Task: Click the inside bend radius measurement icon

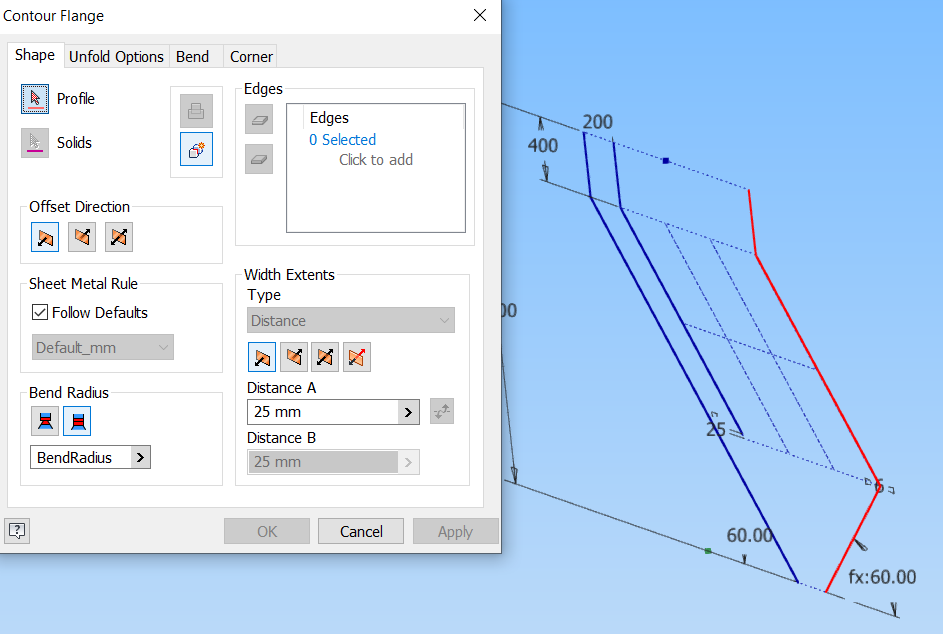Action: pos(44,420)
